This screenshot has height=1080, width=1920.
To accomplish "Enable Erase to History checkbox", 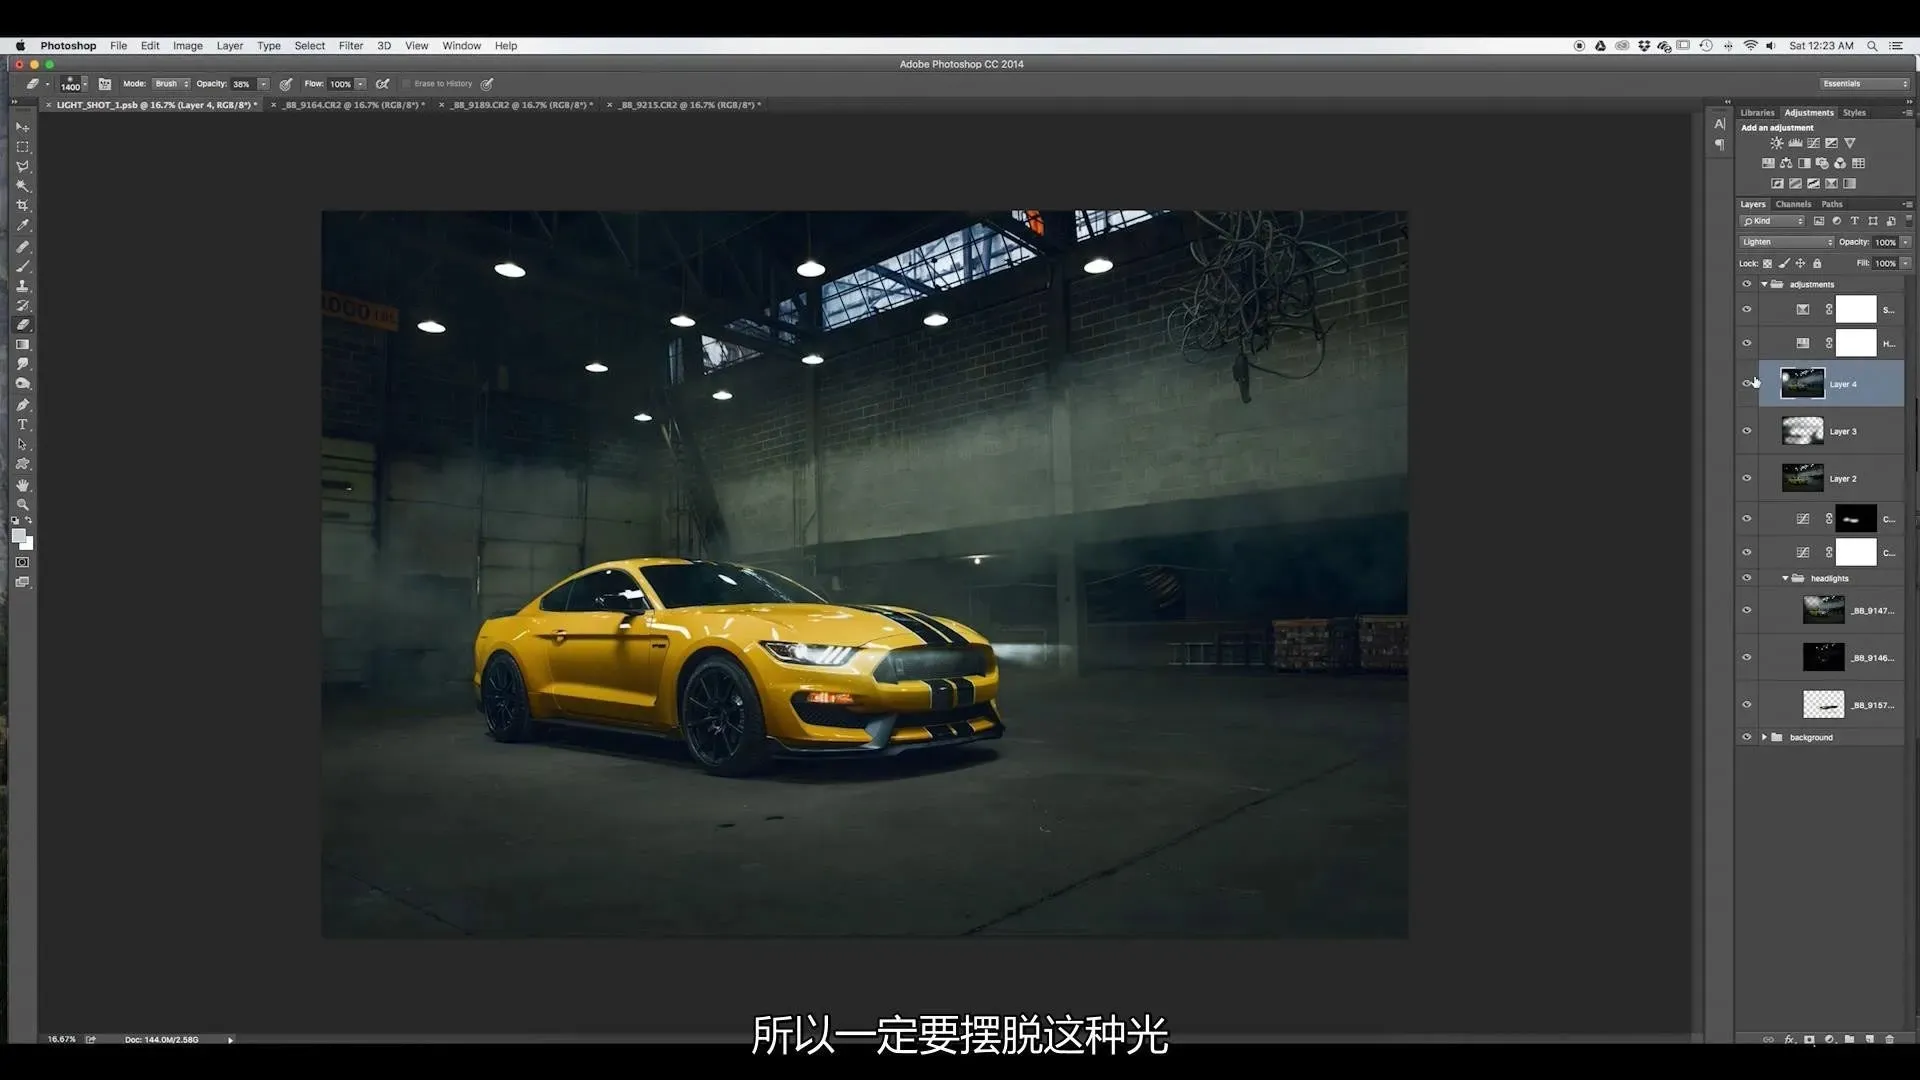I will (x=407, y=84).
